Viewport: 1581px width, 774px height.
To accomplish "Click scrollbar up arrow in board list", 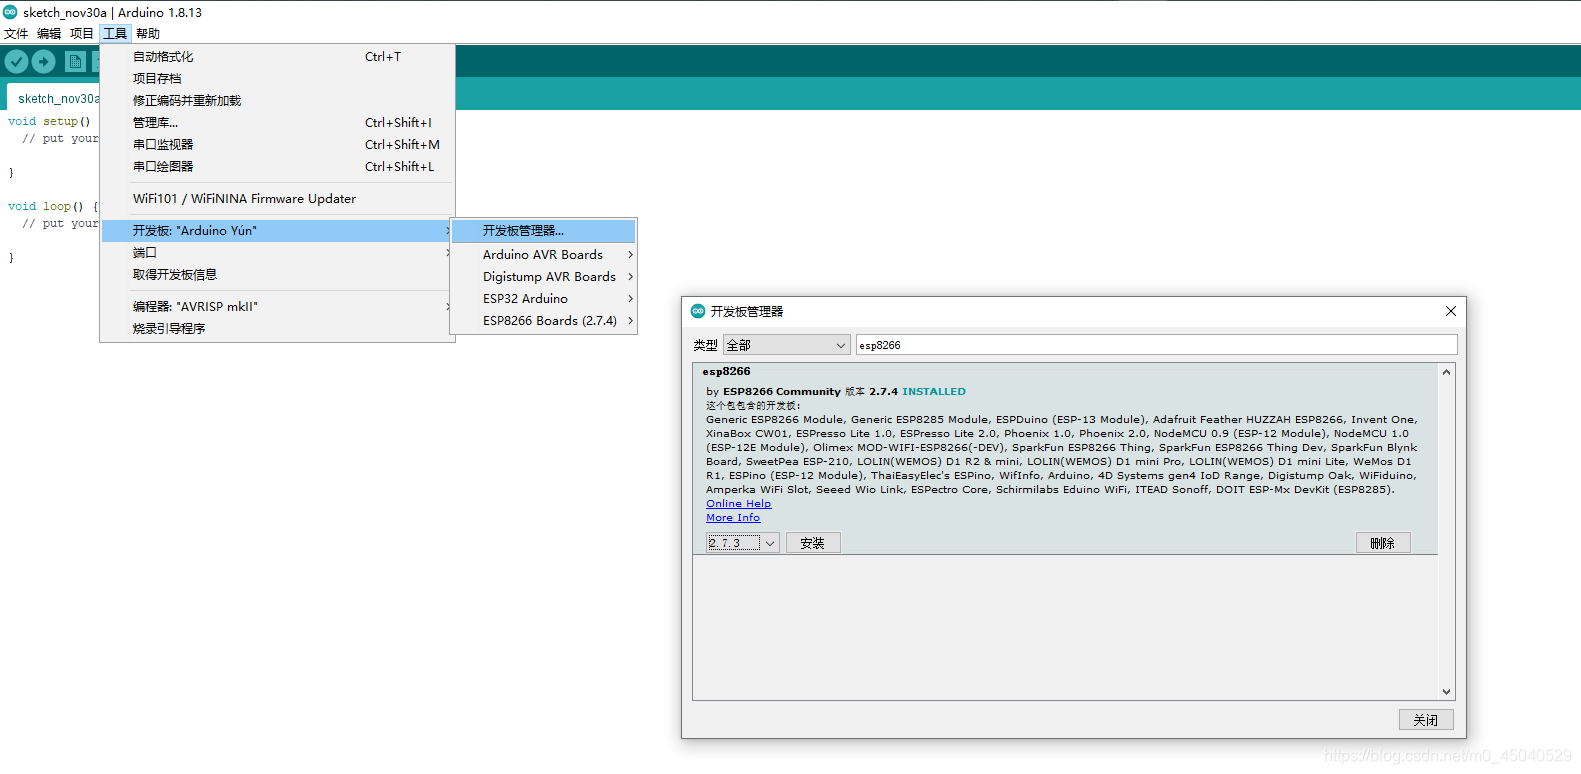I will (x=1446, y=372).
